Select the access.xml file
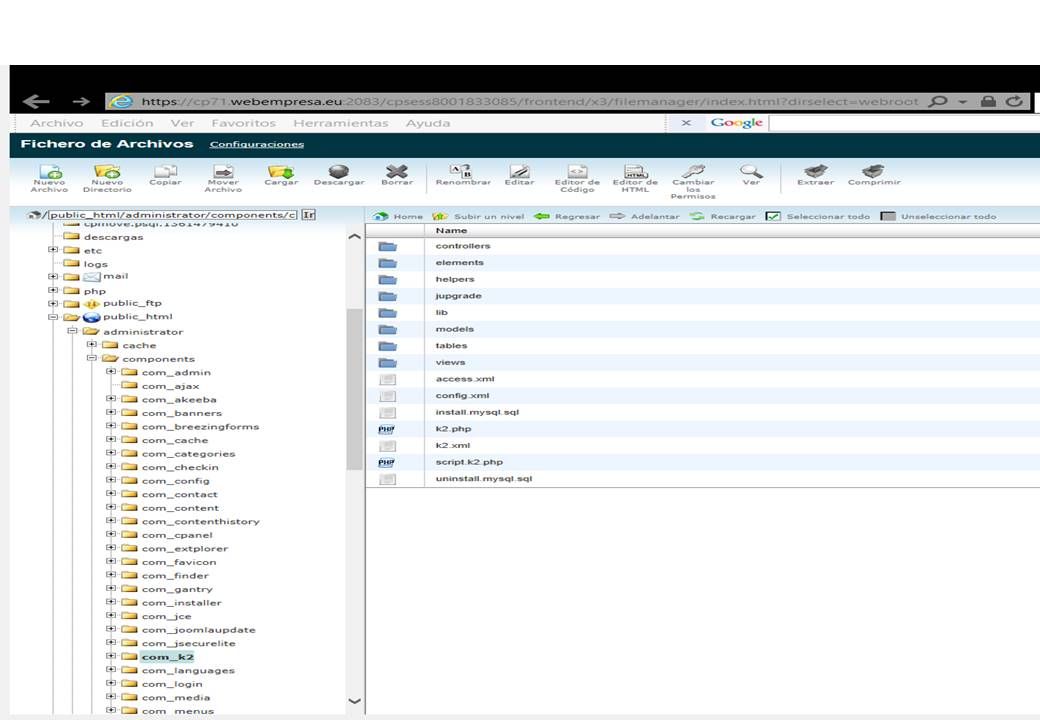Viewport: 1040px width, 720px height. click(465, 379)
